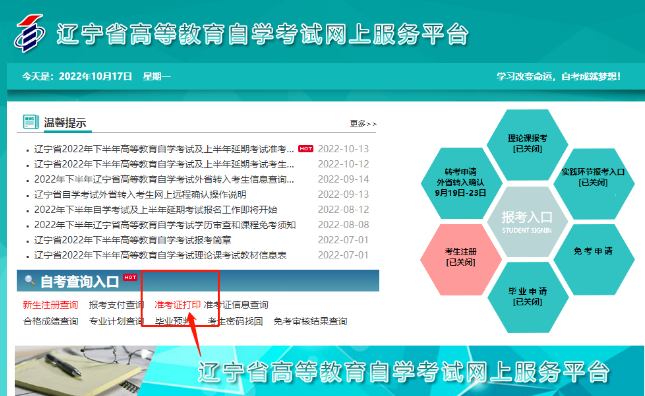
Task: Open the 2022-10-12 延期考试考生 notice
Action: tap(164, 164)
